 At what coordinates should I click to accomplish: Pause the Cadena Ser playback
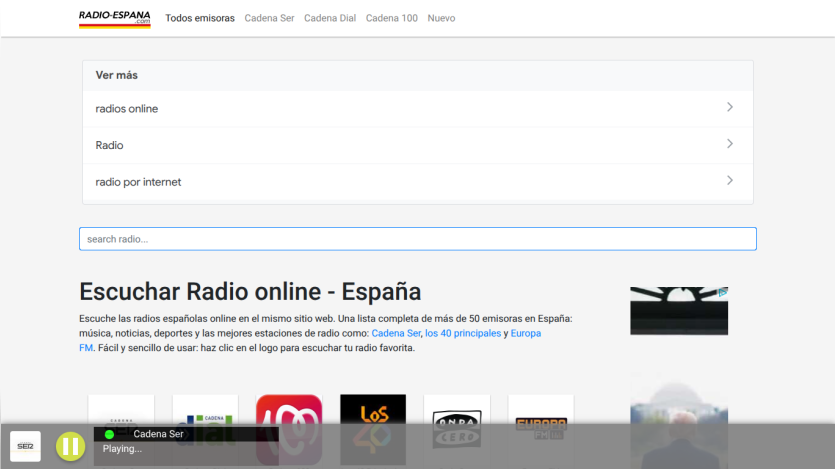point(70,446)
